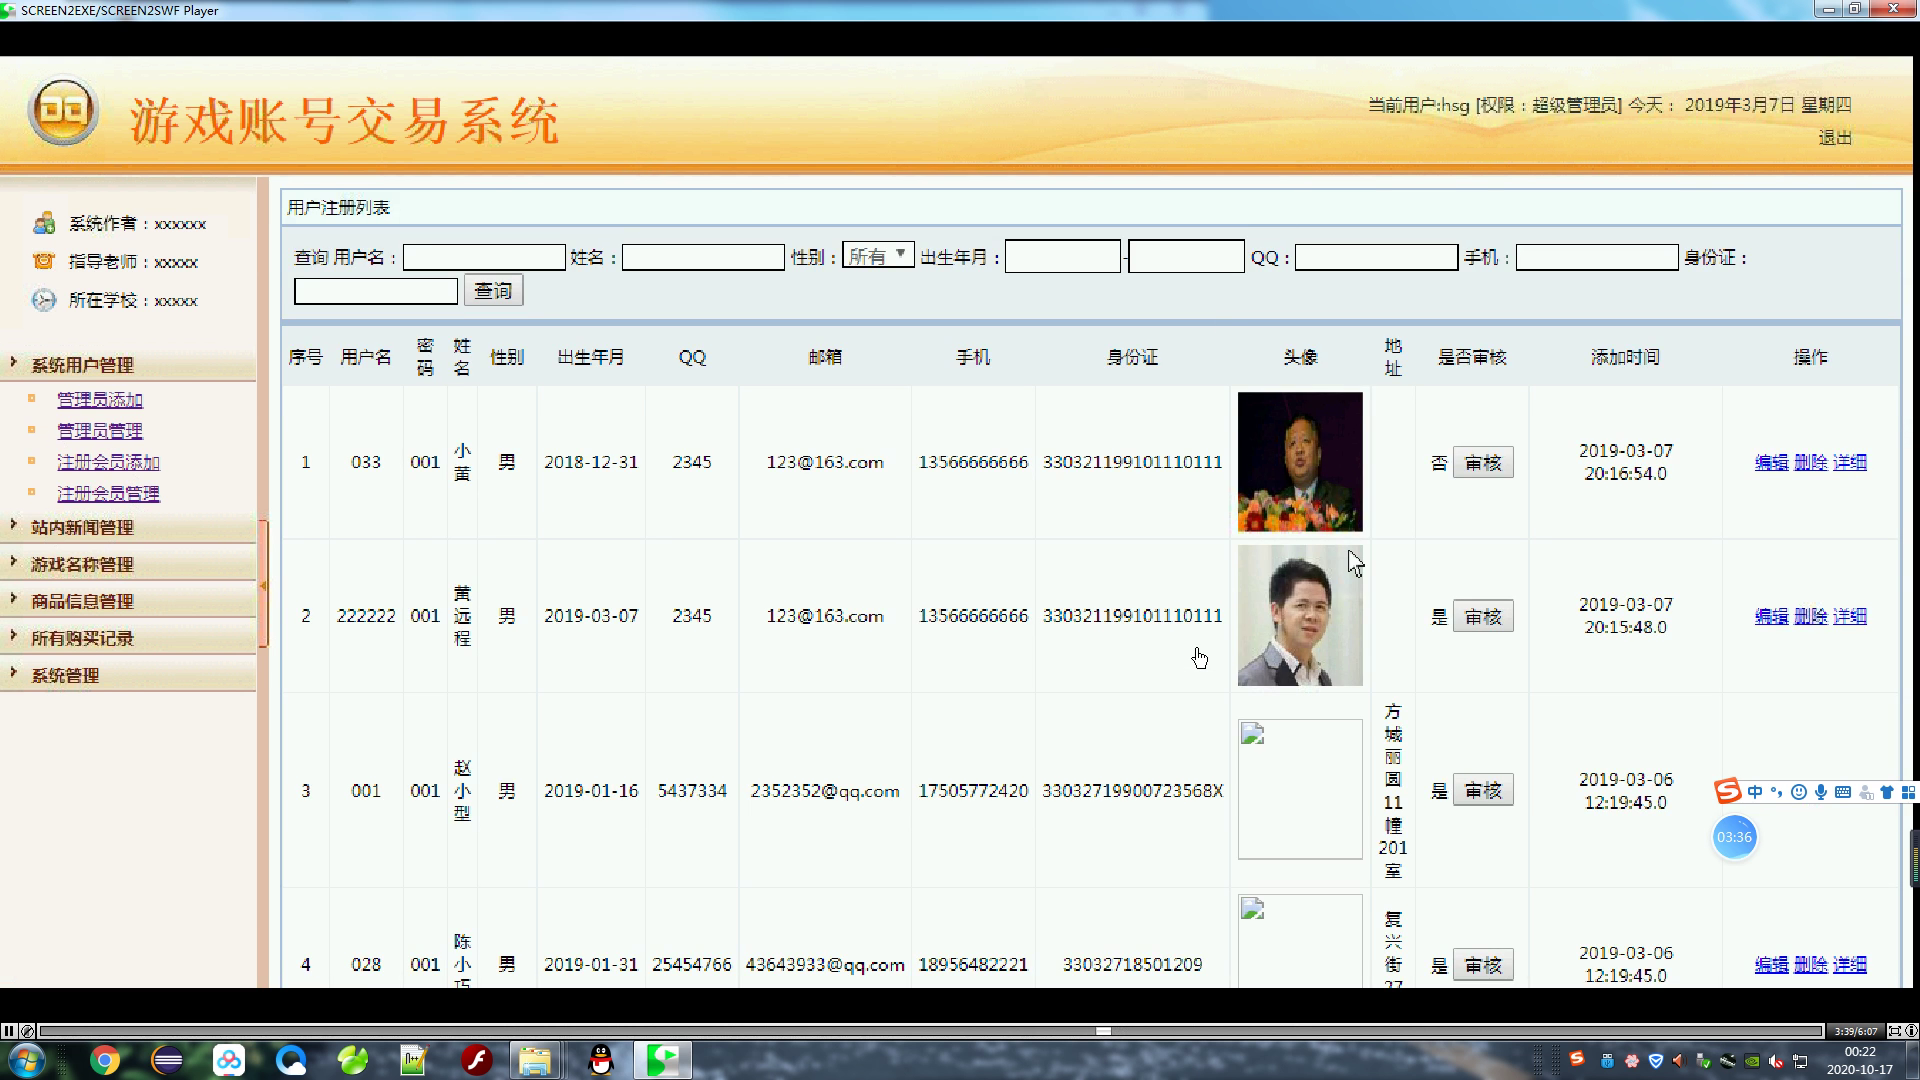Click the NVIDIA tray icon
This screenshot has width=1920, height=1080.
[x=1753, y=1061]
